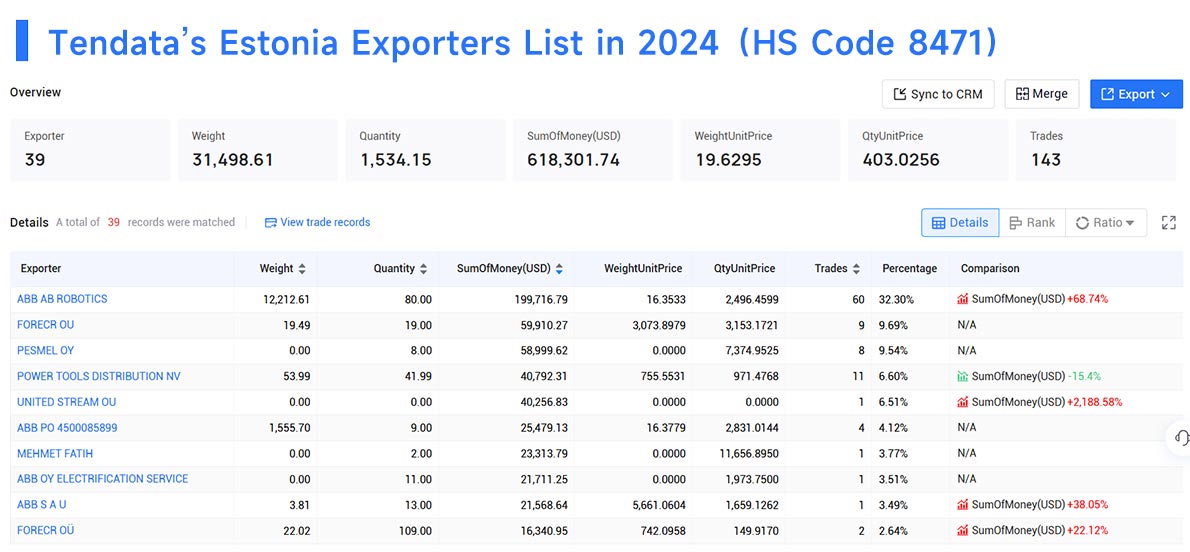The height and width of the screenshot is (552, 1190).
Task: Click the Merge button
Action: 1042,94
